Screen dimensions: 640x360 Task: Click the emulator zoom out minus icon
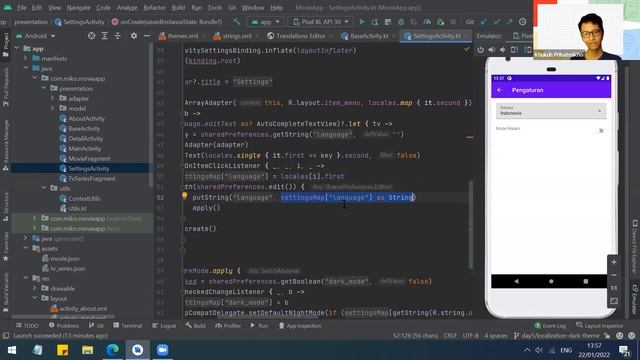[x=613, y=275]
